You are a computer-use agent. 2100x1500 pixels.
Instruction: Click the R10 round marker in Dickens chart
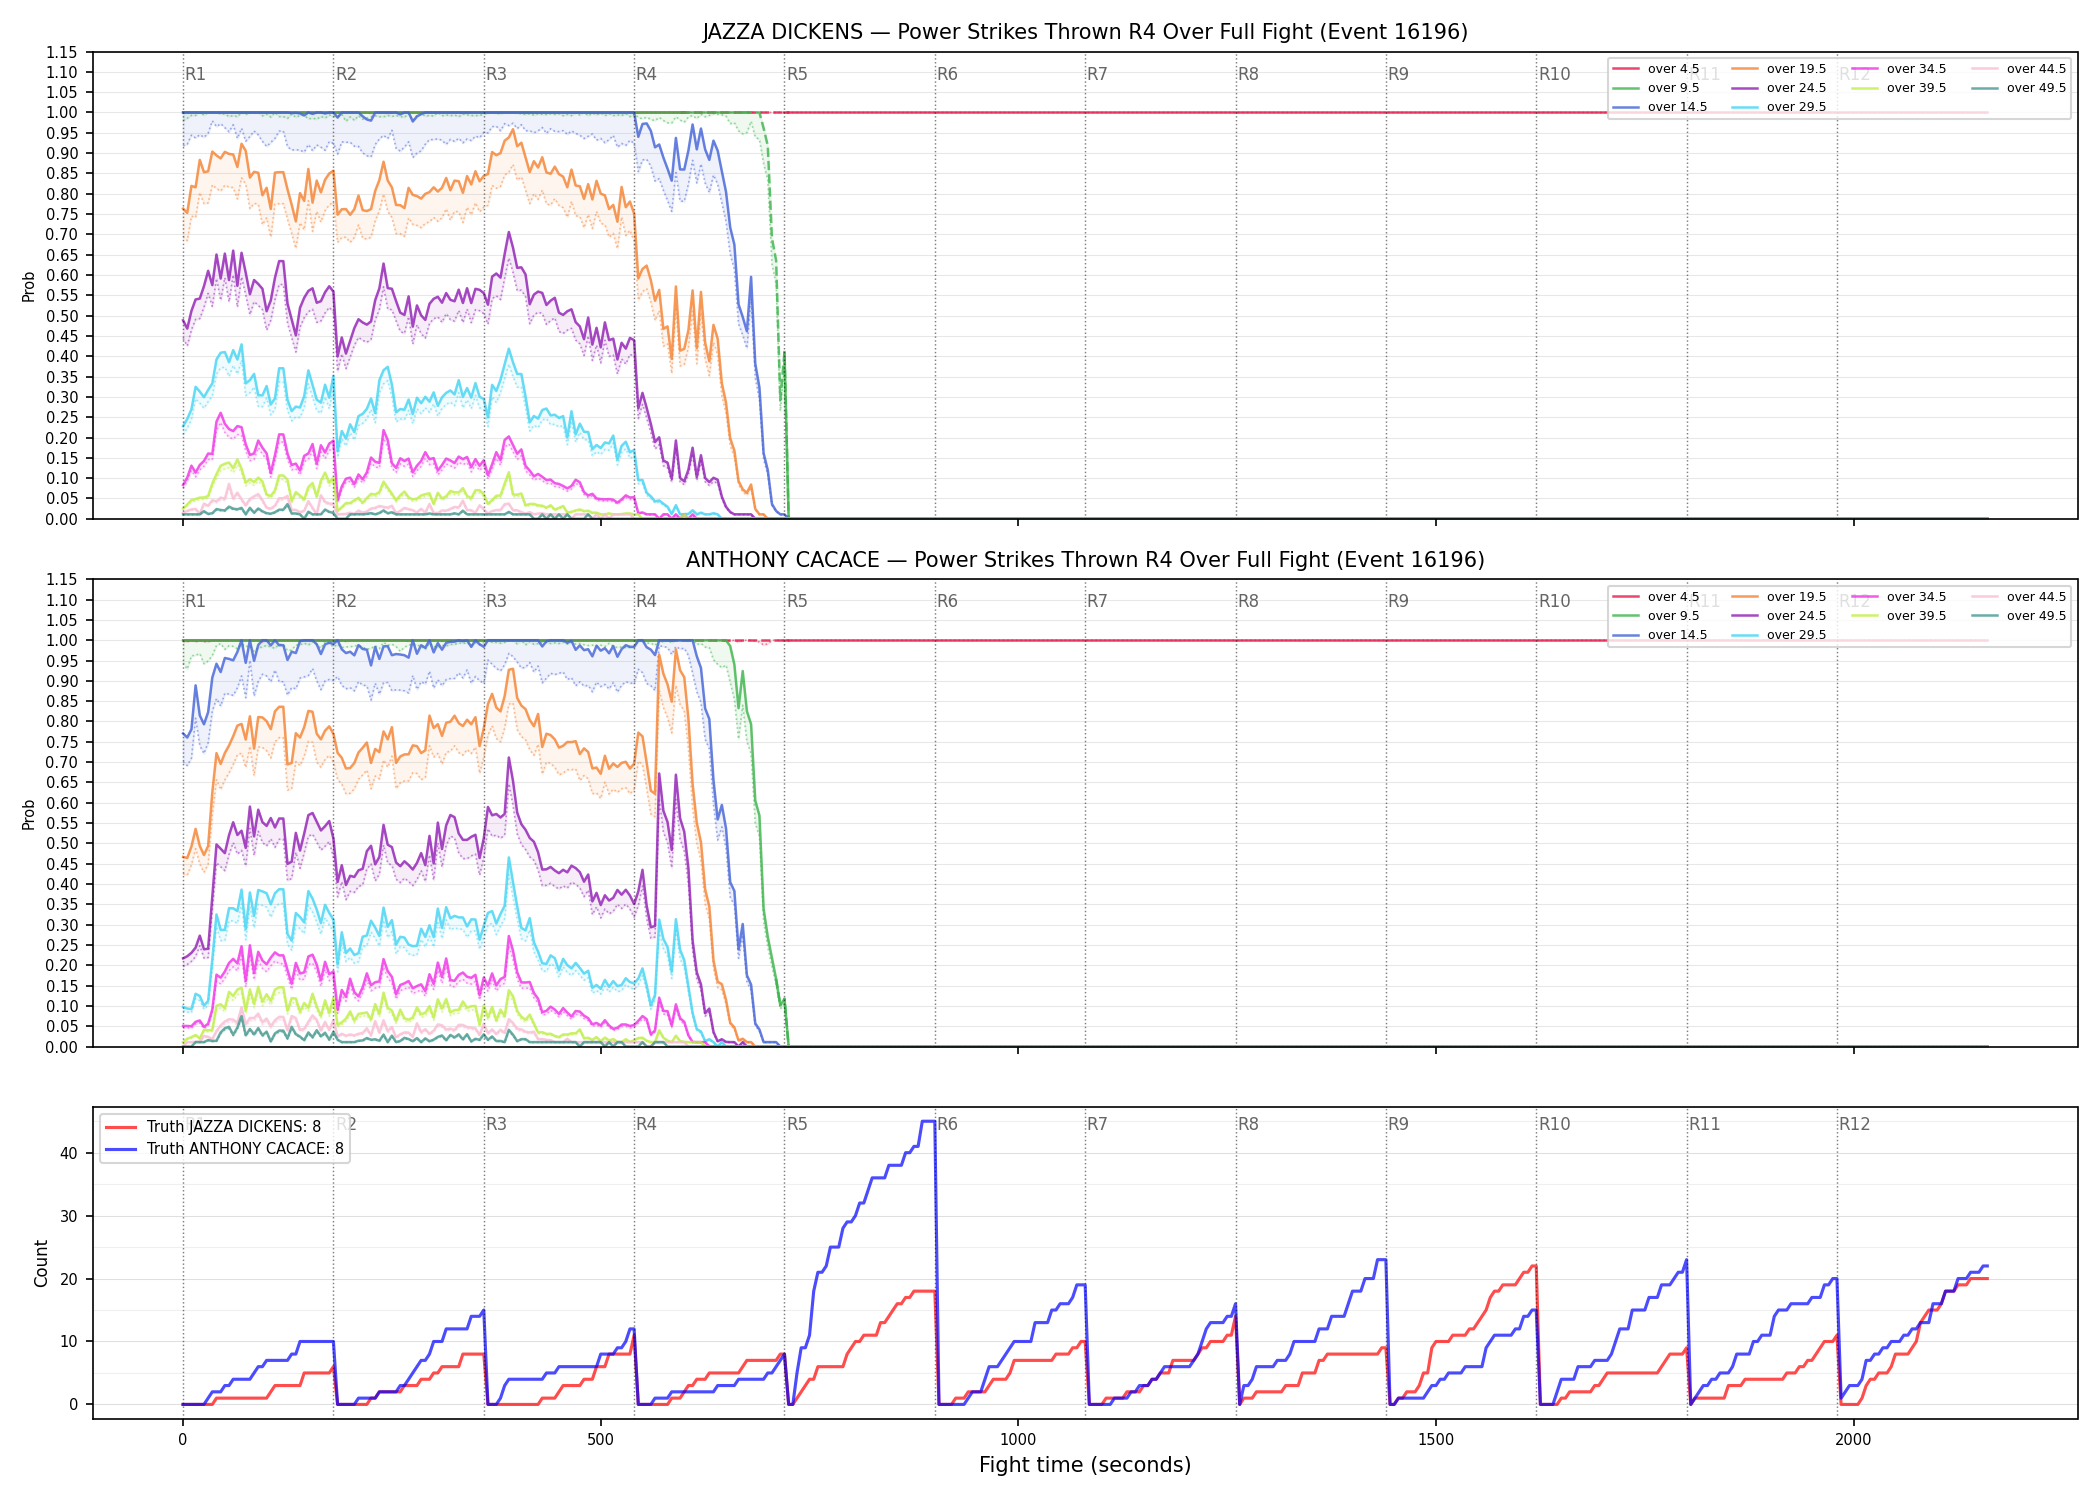coord(1555,74)
